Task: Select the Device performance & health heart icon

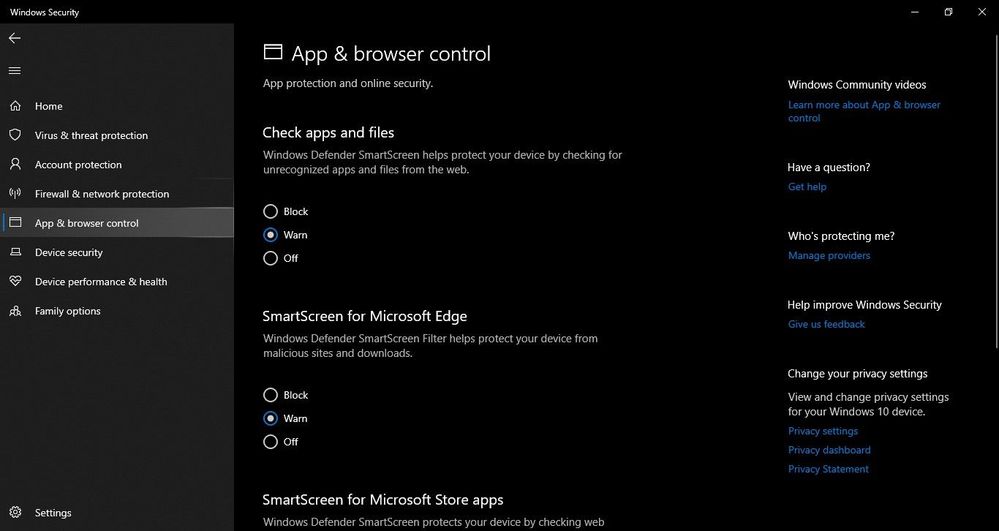Action: [15, 282]
